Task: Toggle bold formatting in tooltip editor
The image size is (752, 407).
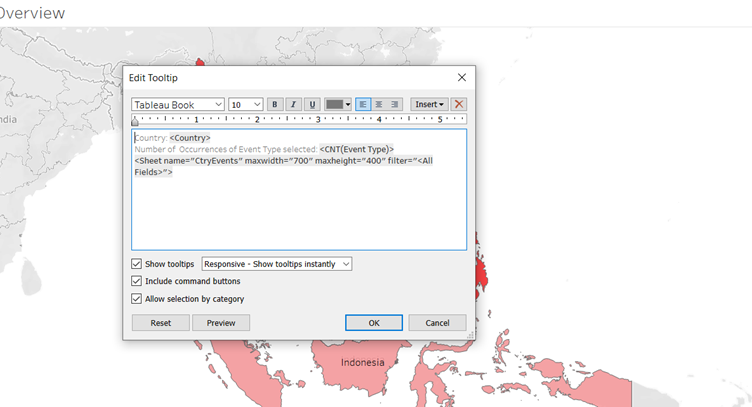Action: pos(275,104)
